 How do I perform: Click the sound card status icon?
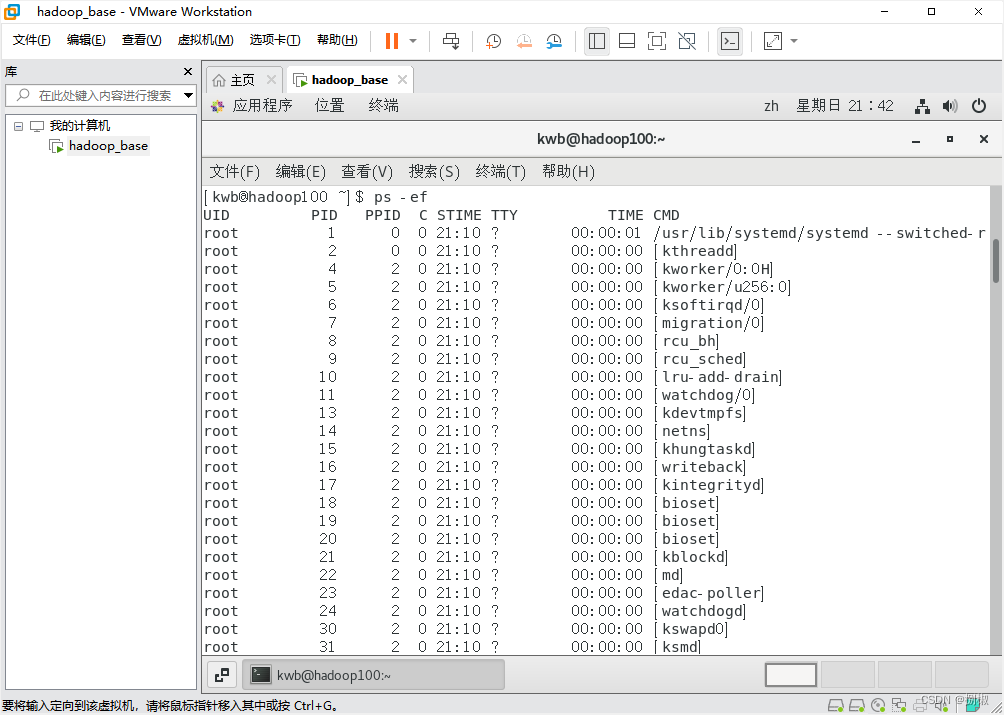(941, 706)
